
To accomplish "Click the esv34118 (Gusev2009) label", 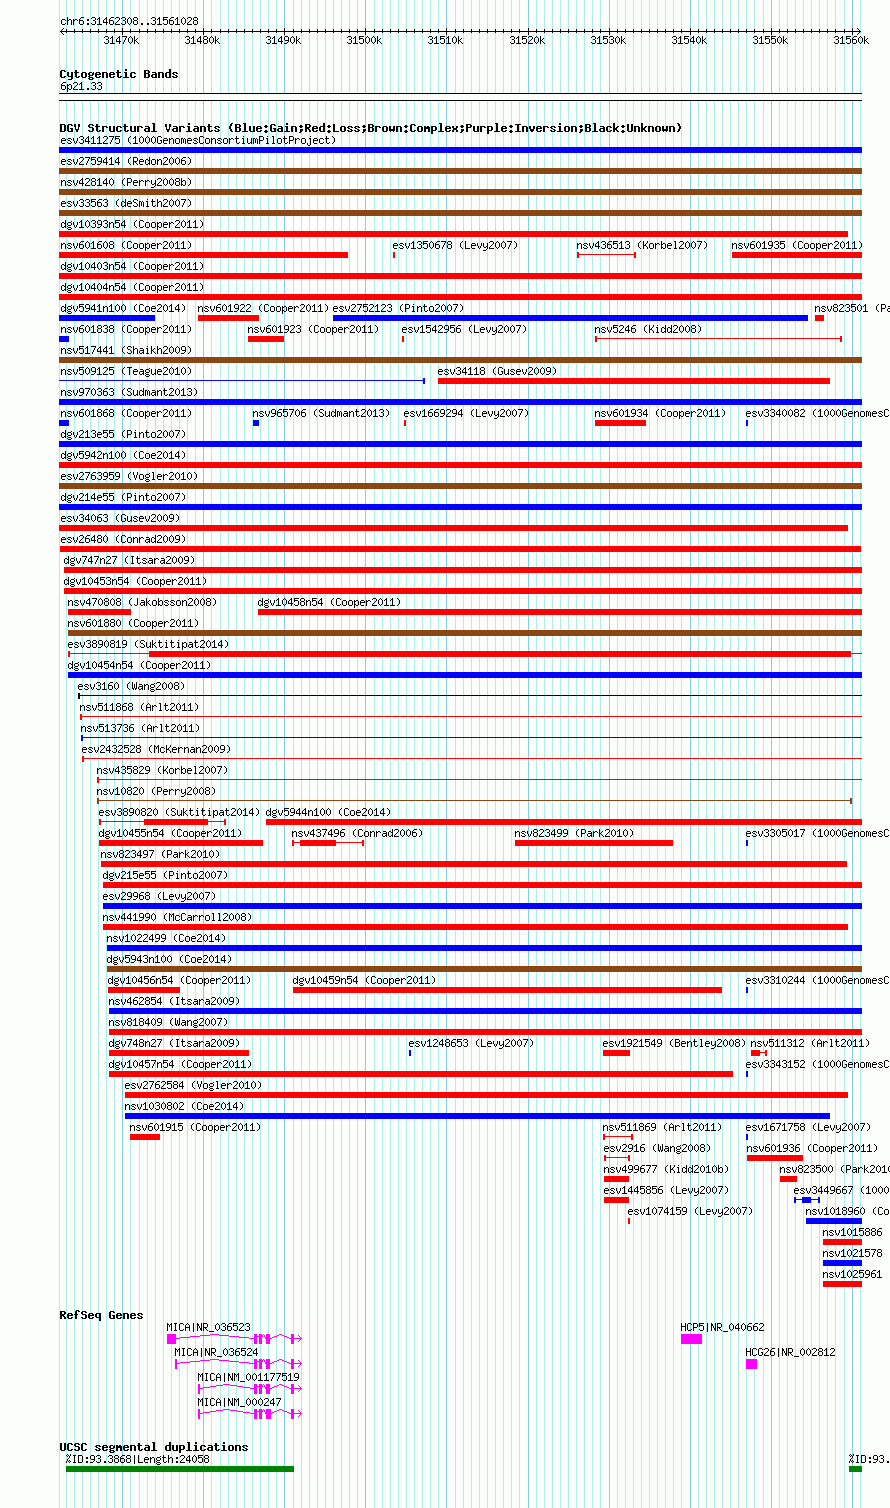I will pos(497,371).
